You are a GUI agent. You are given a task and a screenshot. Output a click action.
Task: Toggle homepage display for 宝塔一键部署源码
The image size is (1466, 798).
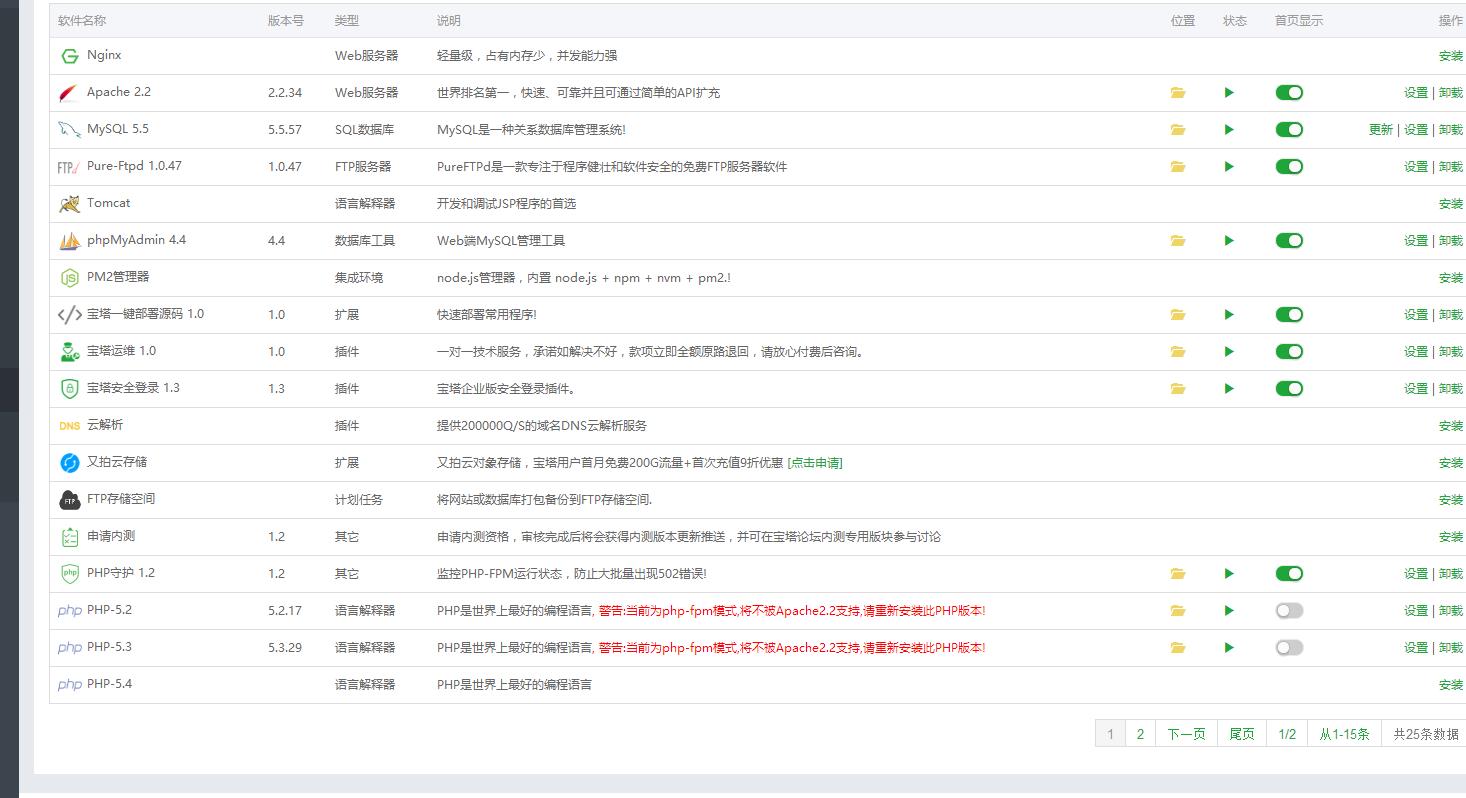coord(1289,315)
